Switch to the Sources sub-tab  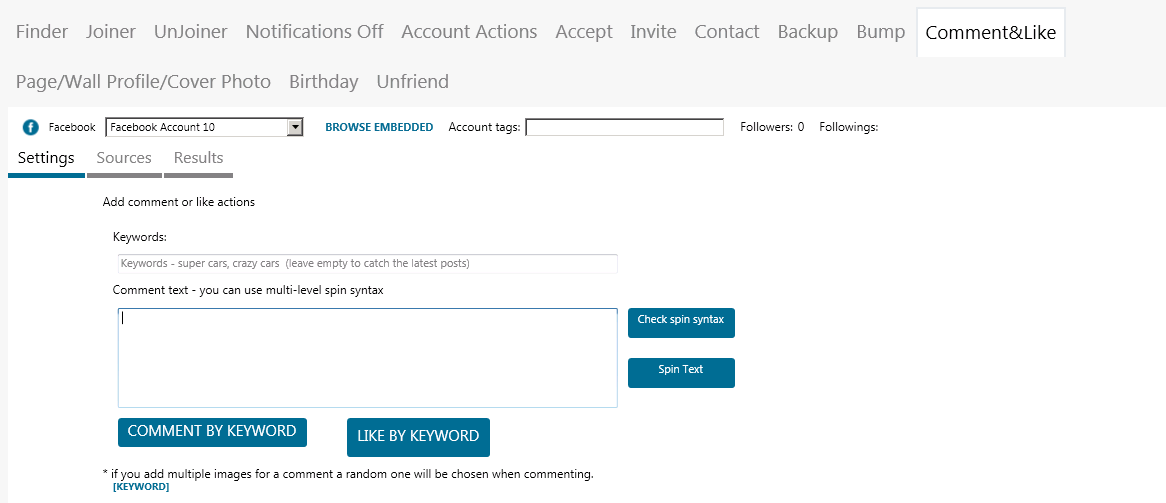click(x=124, y=158)
